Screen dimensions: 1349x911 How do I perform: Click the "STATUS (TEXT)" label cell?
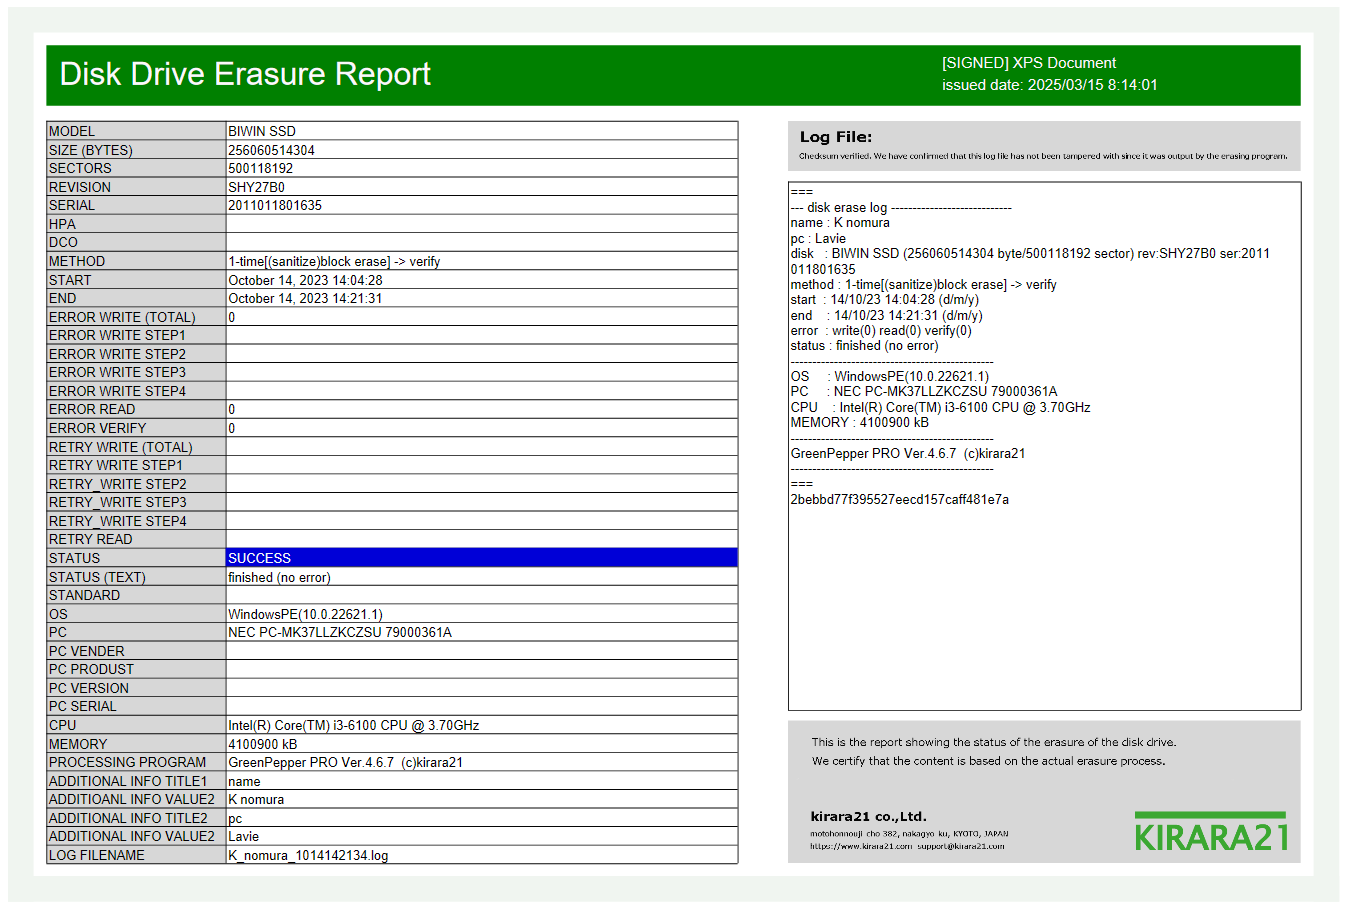click(136, 577)
